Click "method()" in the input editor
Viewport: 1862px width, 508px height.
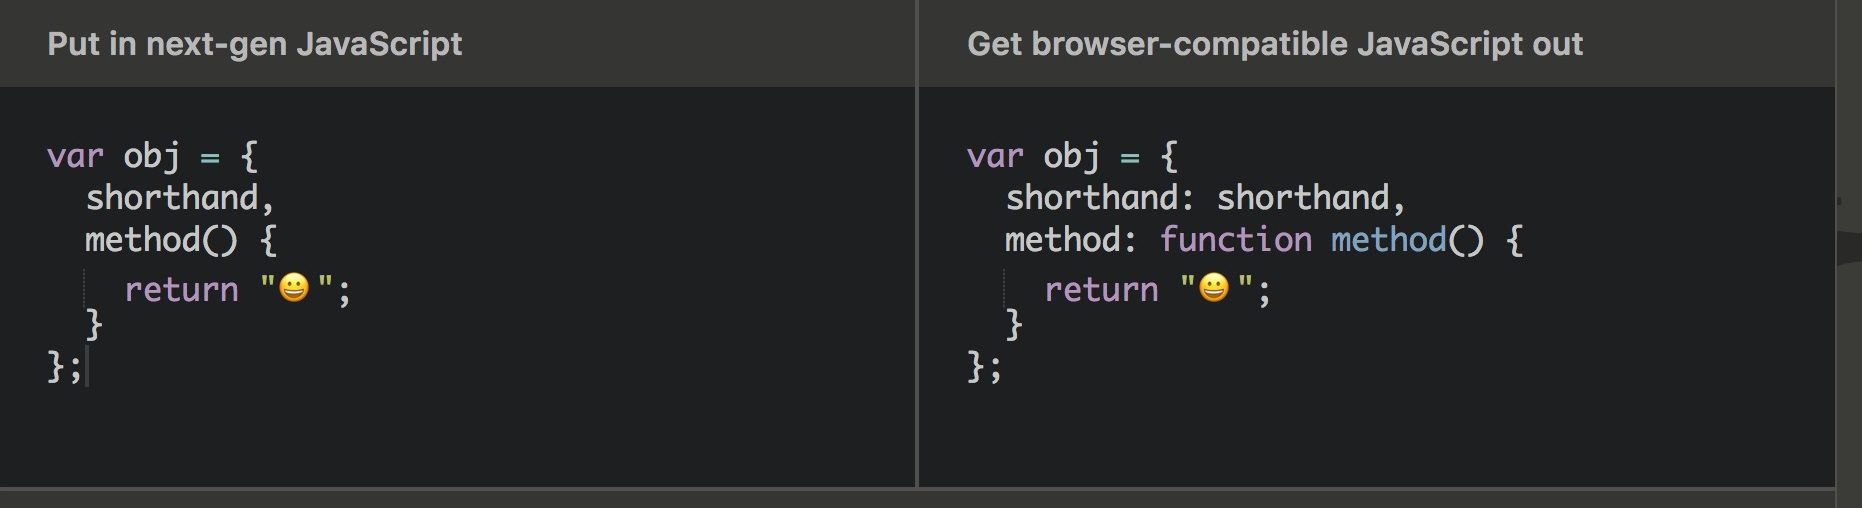click(160, 240)
